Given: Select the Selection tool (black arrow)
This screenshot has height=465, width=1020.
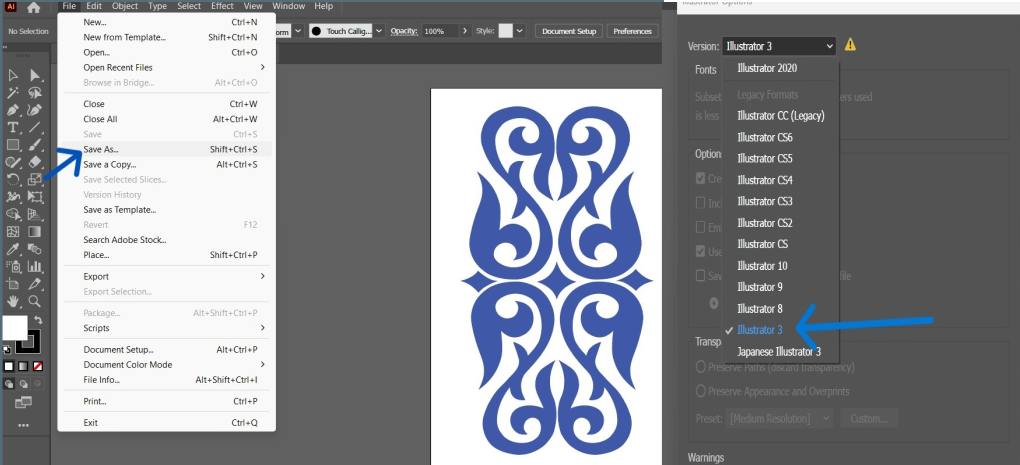Looking at the screenshot, I should [x=12, y=75].
